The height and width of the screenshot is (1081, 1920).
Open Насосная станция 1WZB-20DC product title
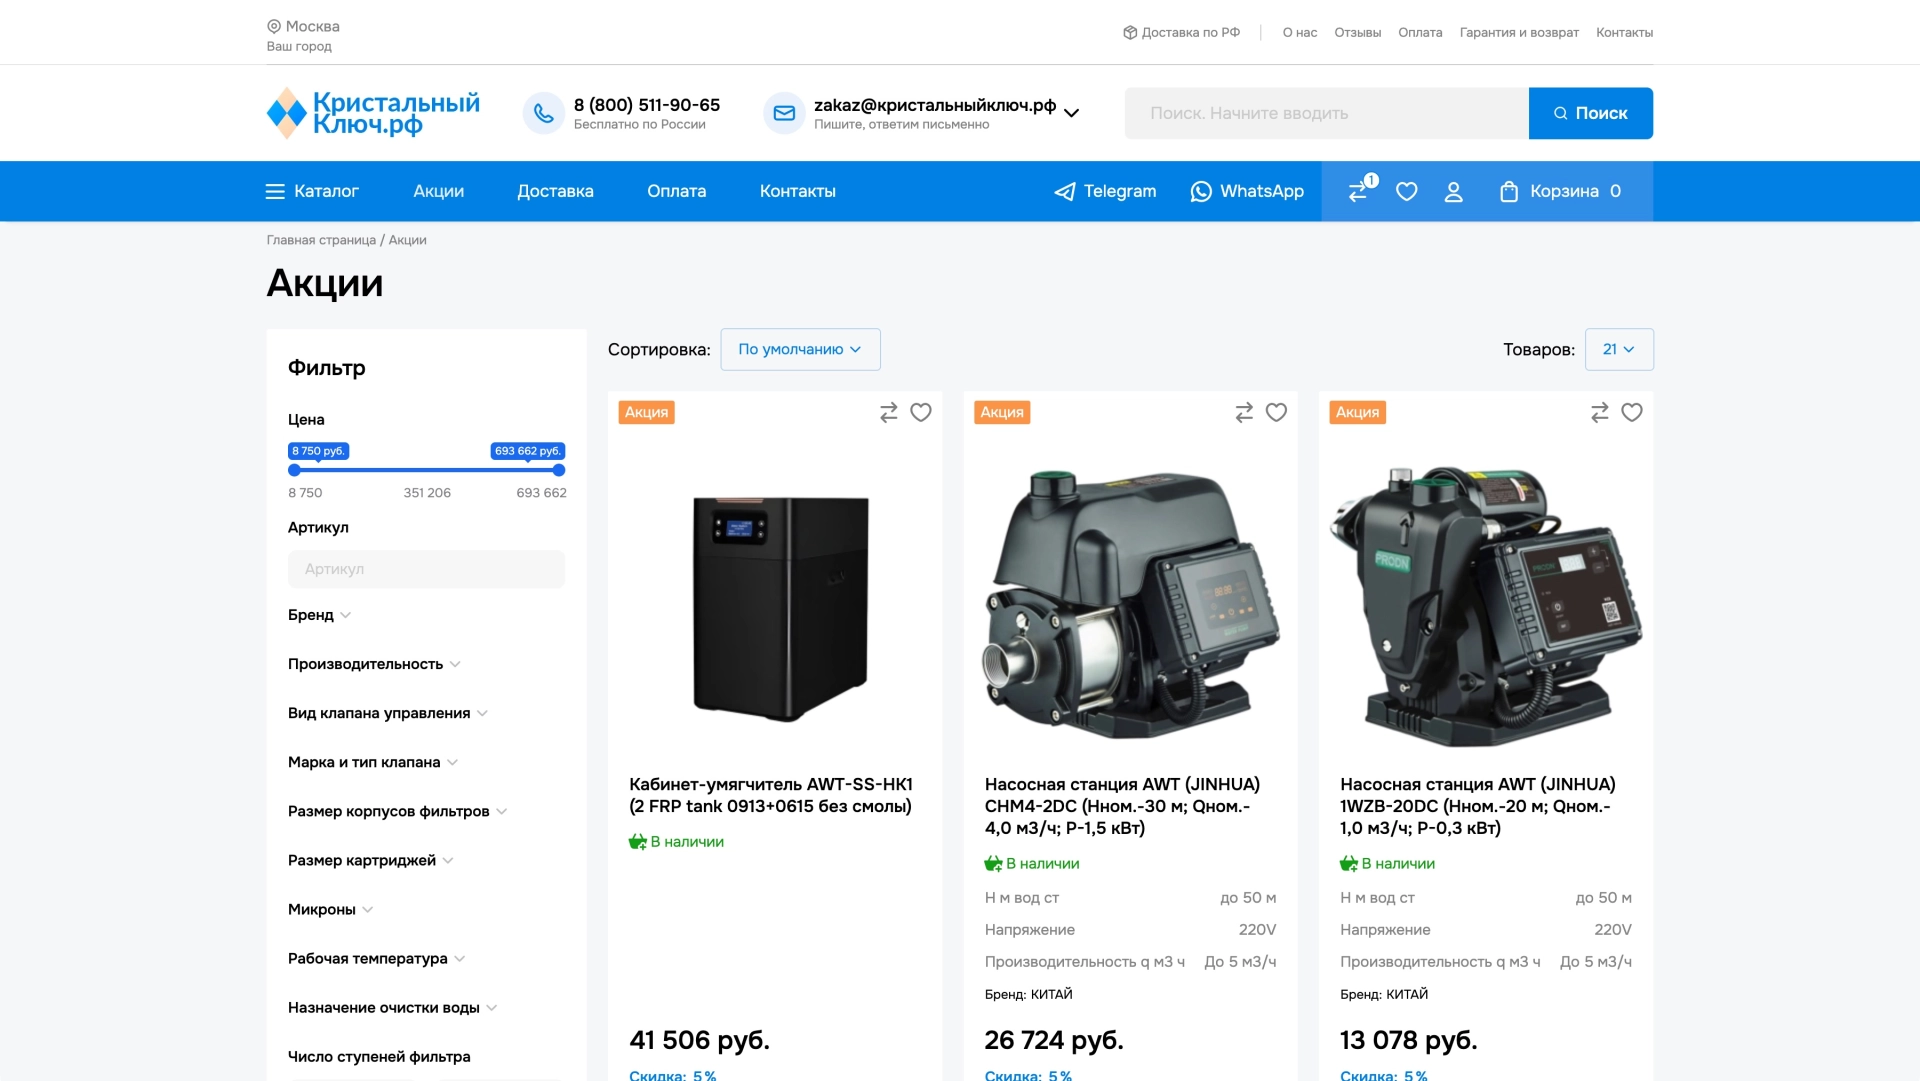click(x=1478, y=806)
